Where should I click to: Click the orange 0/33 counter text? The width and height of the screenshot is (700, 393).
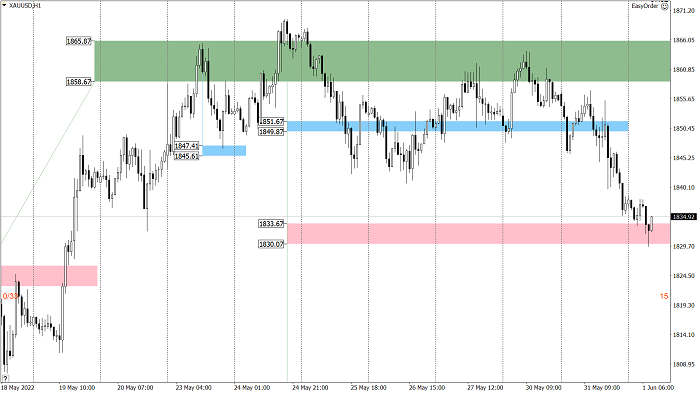11,296
